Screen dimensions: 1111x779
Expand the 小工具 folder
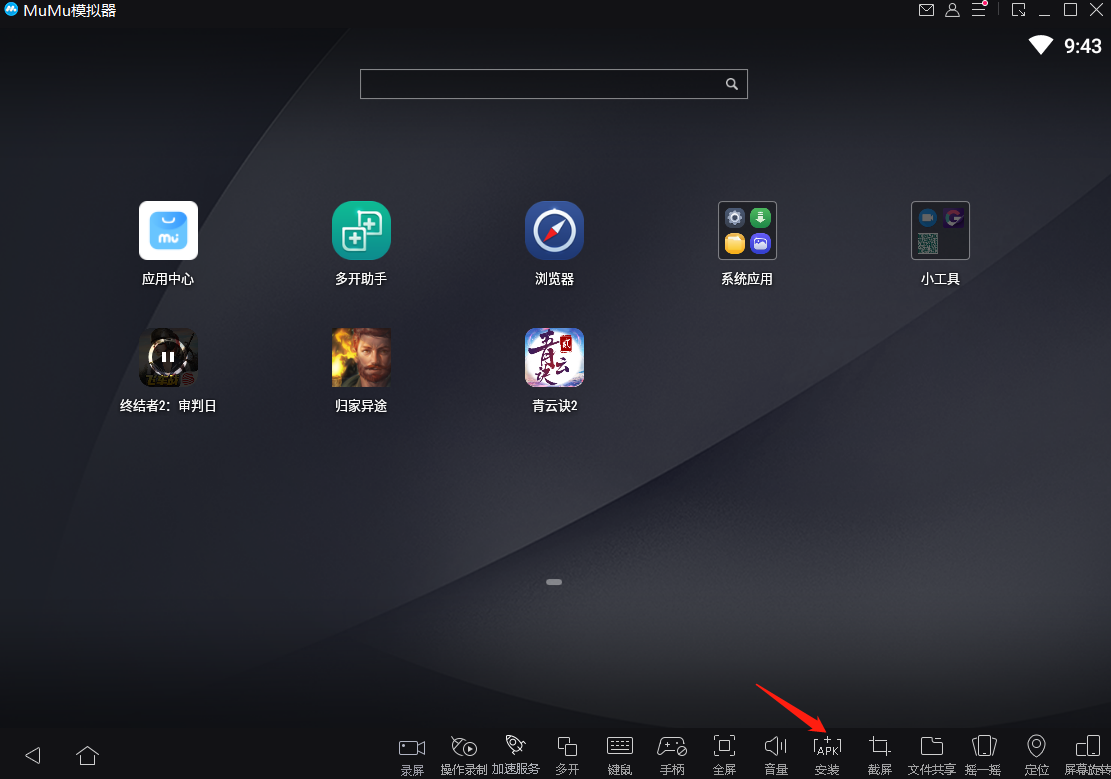click(940, 231)
